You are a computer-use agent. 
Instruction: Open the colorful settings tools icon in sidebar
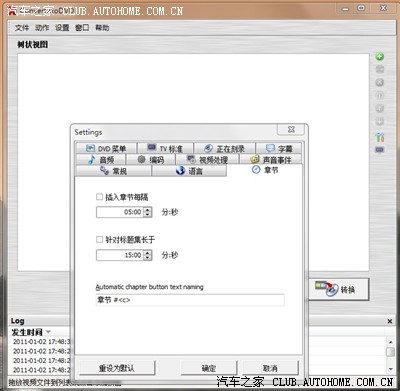(x=380, y=137)
